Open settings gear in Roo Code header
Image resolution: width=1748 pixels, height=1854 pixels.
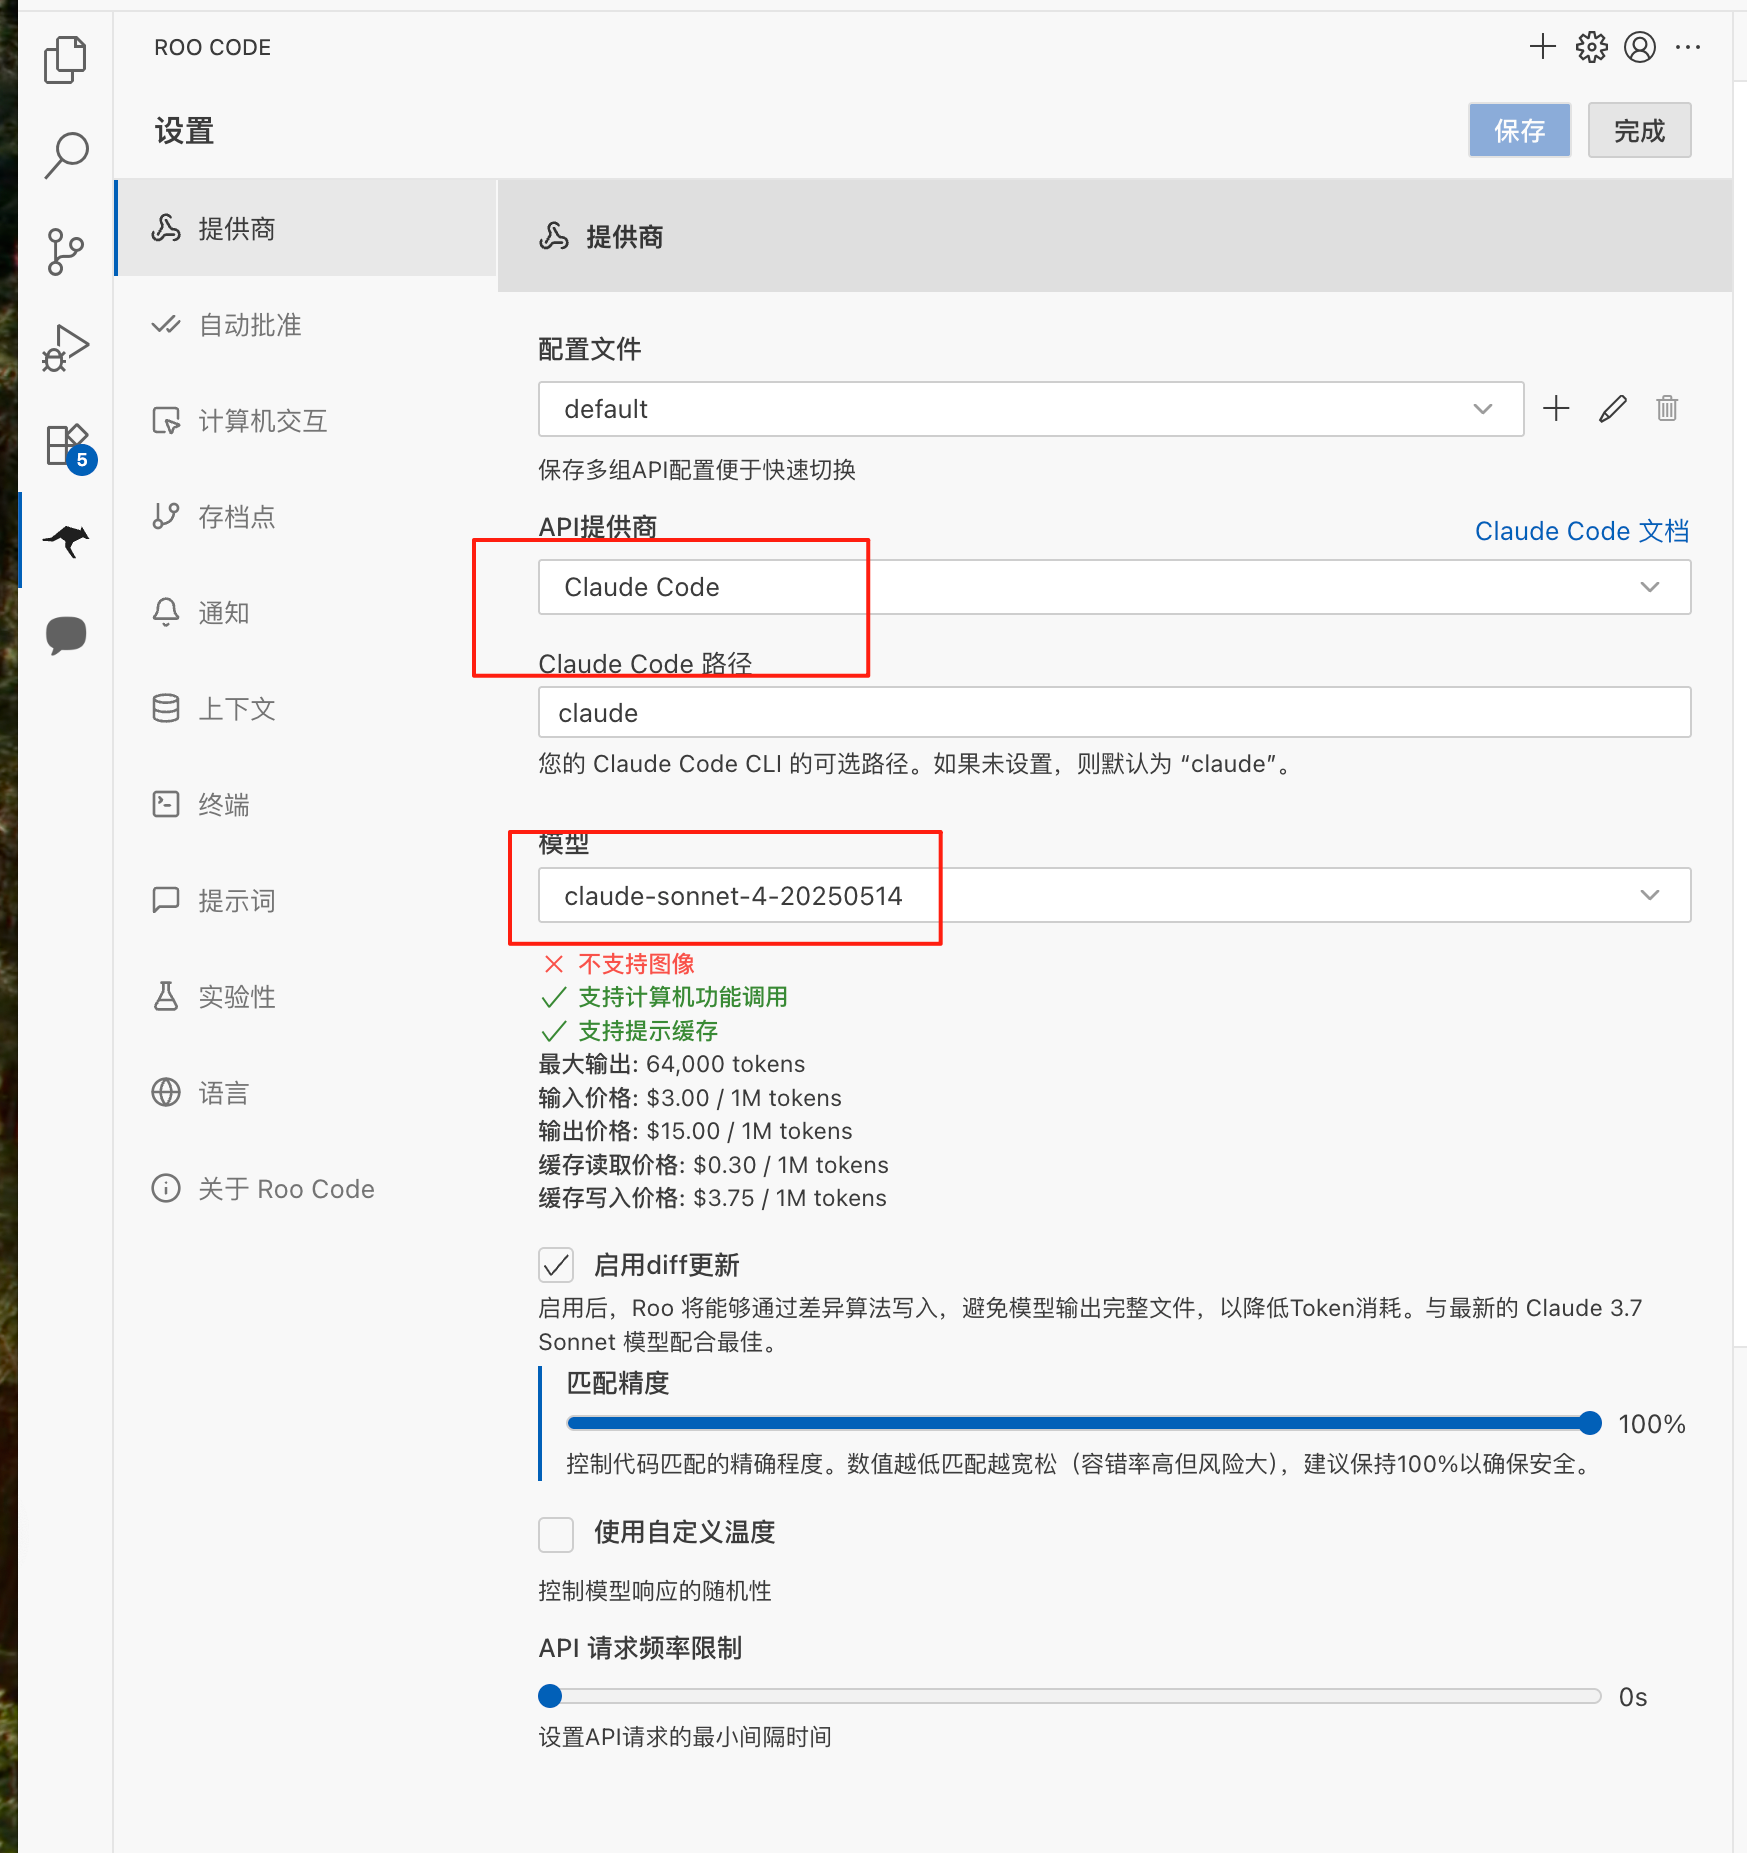coord(1591,47)
